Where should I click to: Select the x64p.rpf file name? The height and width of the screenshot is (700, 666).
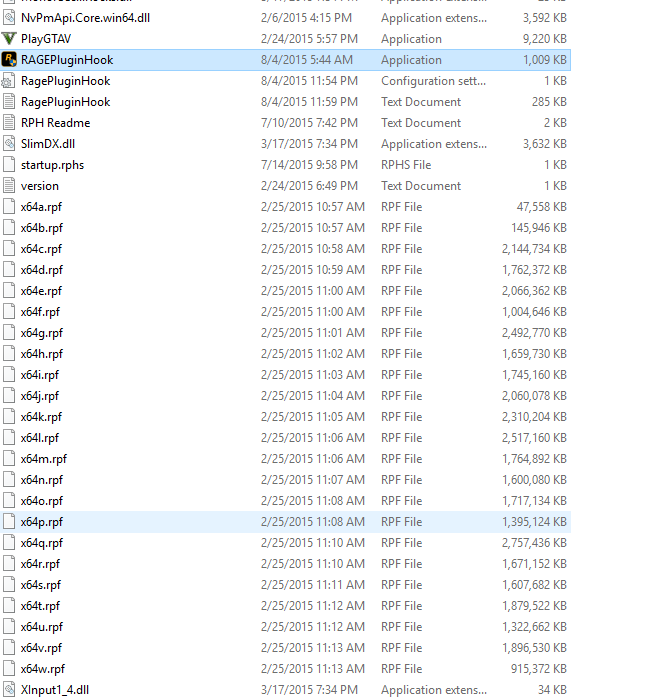coord(42,522)
